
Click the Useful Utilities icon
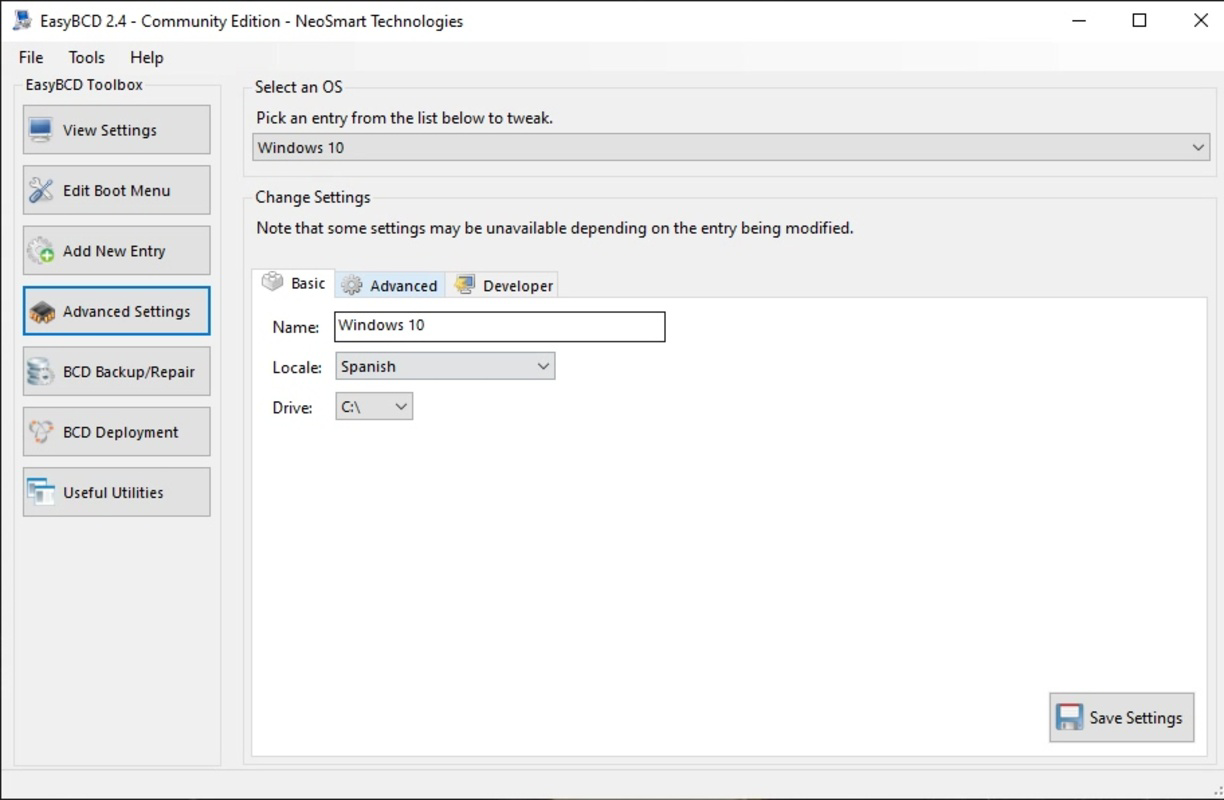40,492
